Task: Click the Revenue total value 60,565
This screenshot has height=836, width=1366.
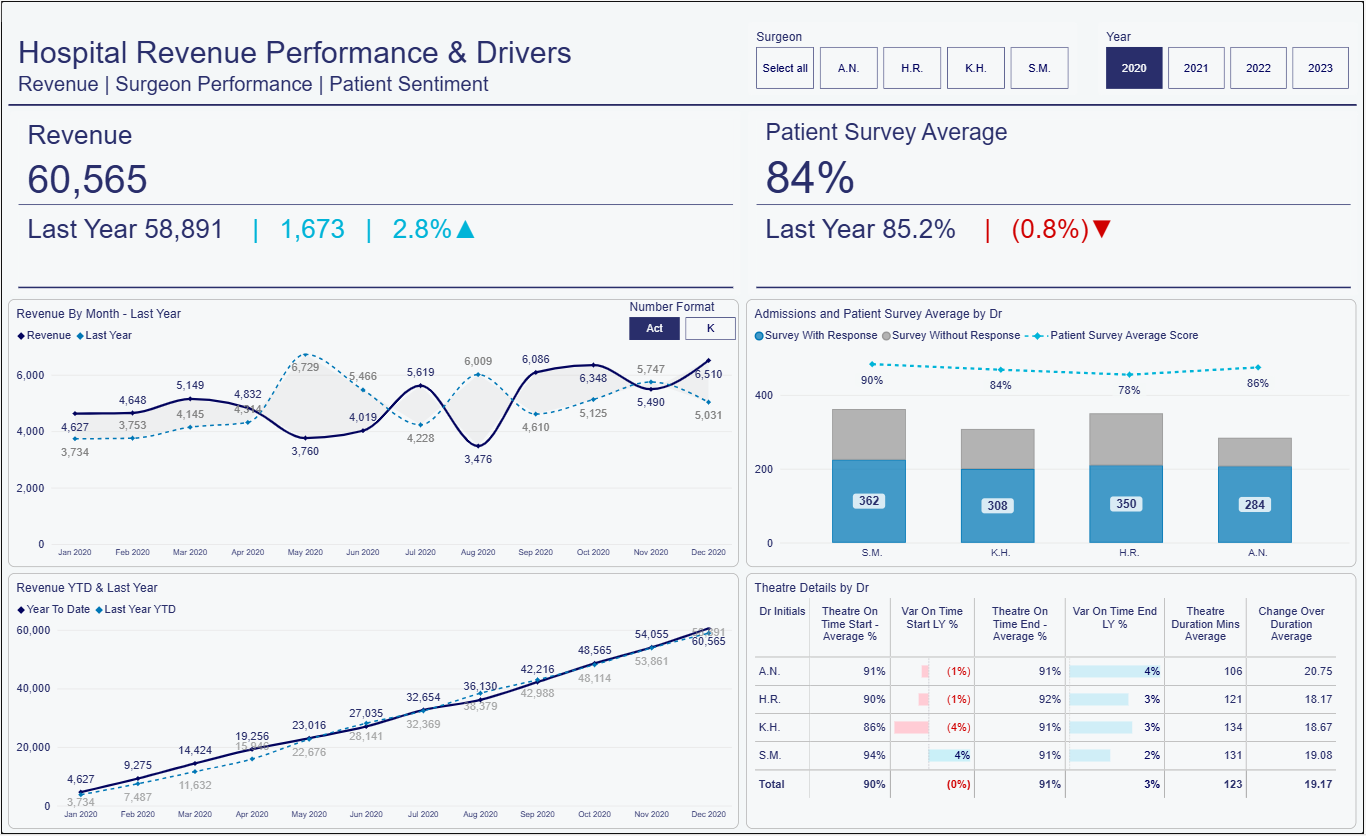Action: coord(87,180)
